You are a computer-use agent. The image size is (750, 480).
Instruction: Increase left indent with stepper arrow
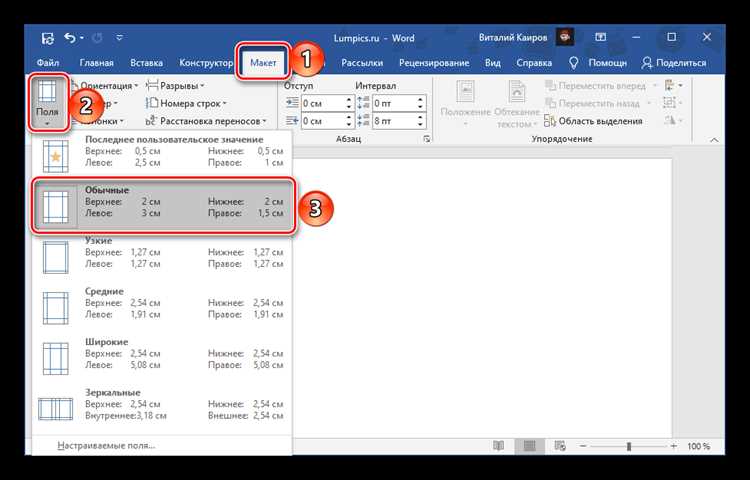click(349, 99)
